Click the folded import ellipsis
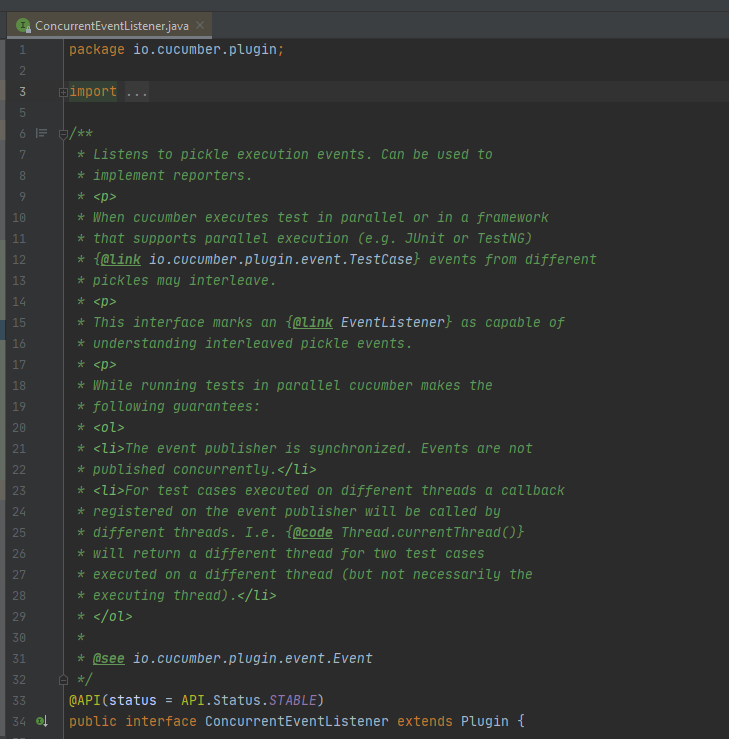The height and width of the screenshot is (739, 729). [x=137, y=91]
